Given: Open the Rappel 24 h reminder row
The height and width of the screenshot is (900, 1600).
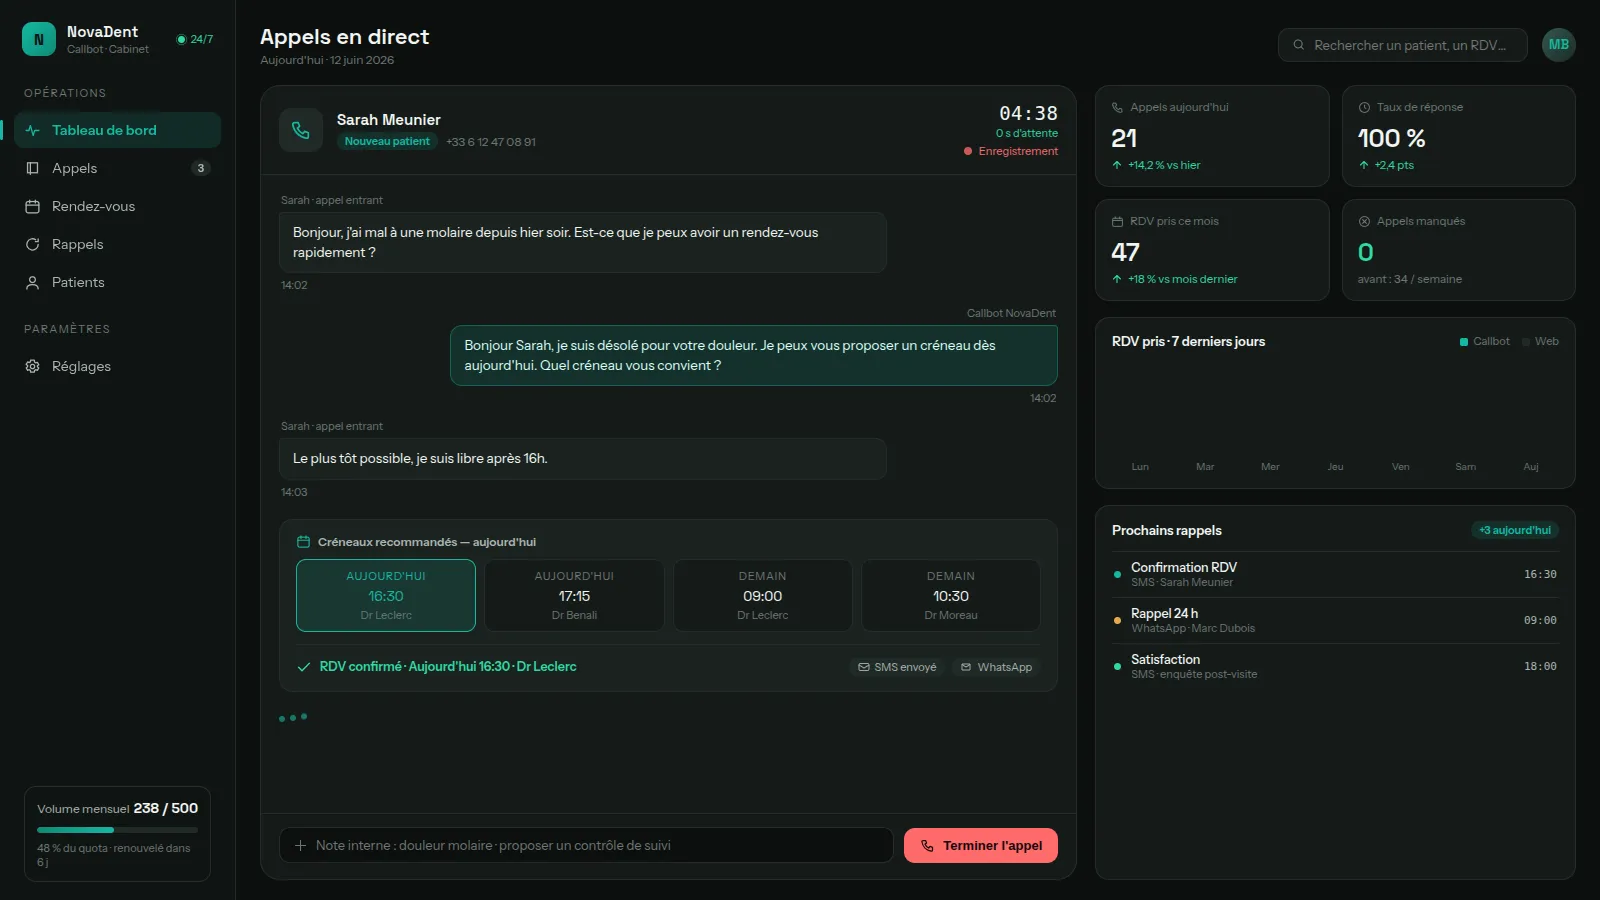Looking at the screenshot, I should [x=1335, y=620].
